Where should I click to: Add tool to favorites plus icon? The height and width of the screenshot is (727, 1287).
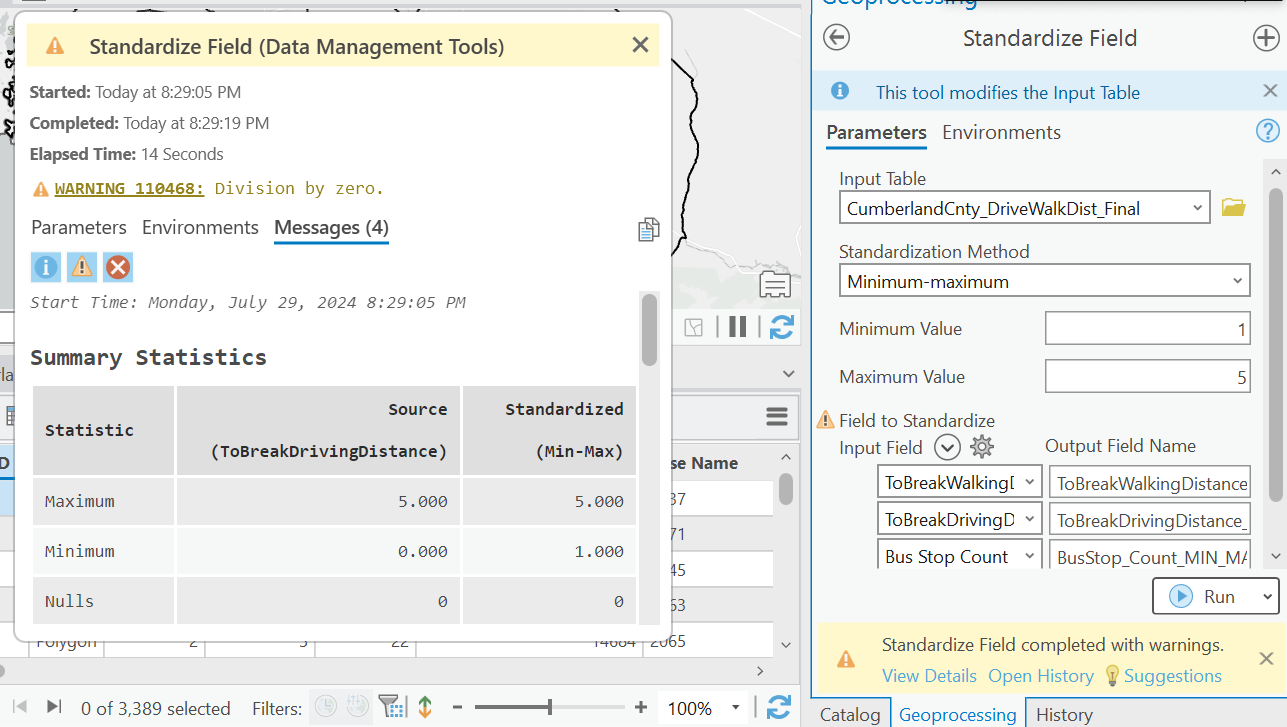click(x=1265, y=38)
